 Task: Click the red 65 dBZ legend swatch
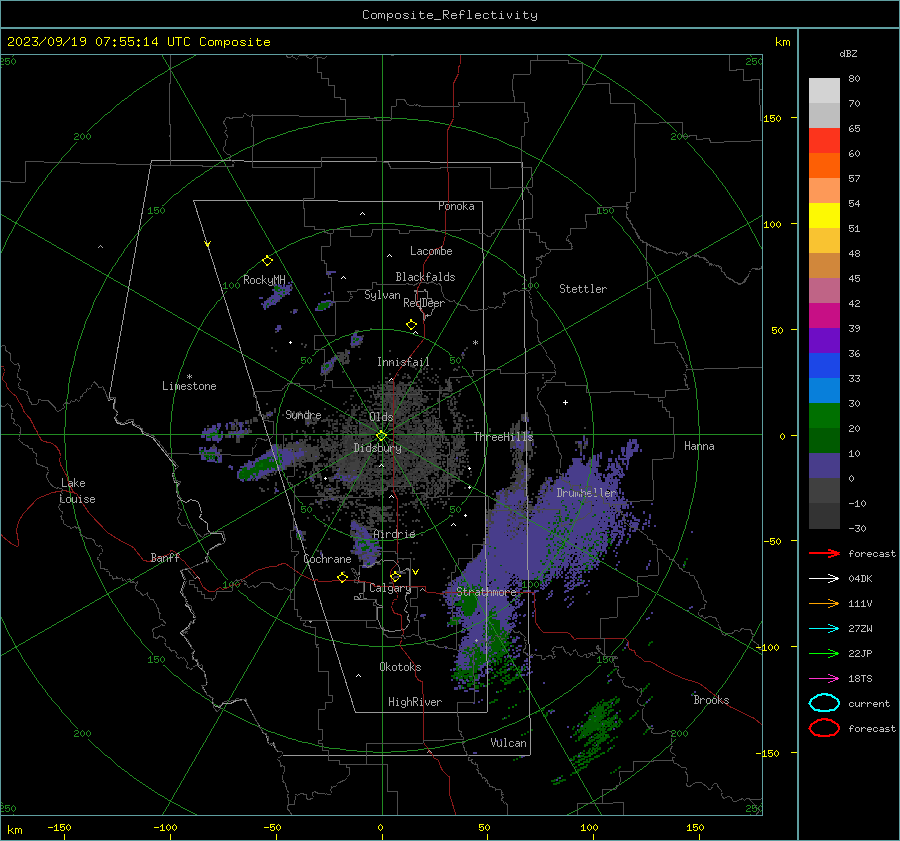(824, 140)
